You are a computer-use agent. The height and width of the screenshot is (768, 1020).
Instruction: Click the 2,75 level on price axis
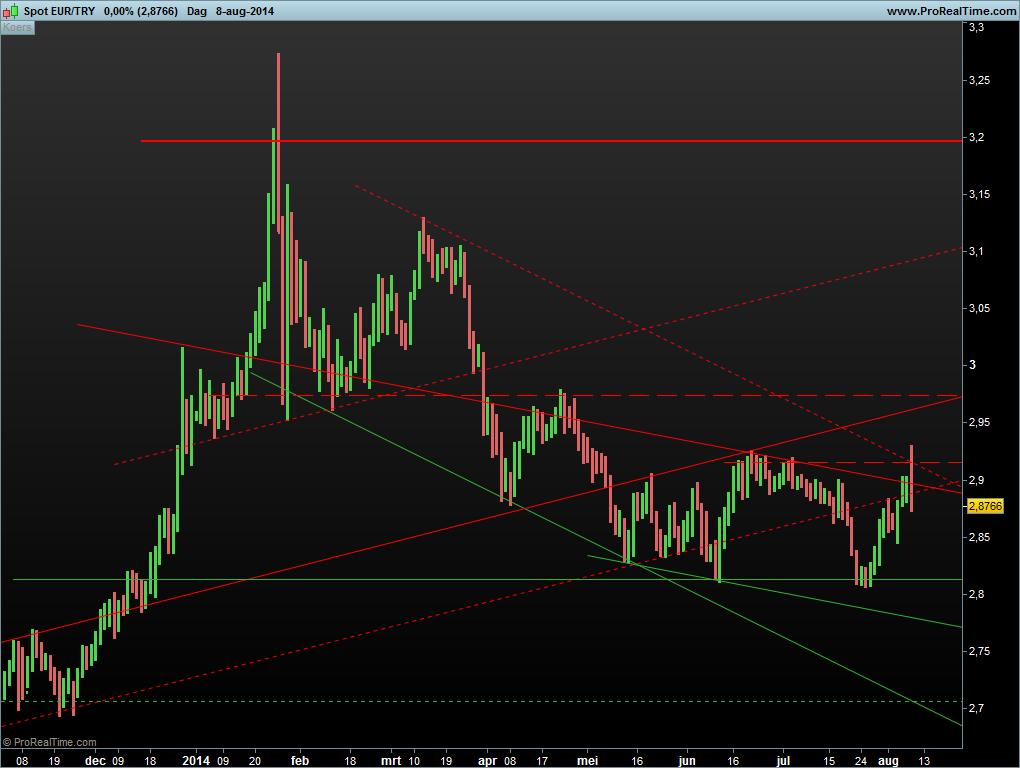pyautogui.click(x=979, y=651)
